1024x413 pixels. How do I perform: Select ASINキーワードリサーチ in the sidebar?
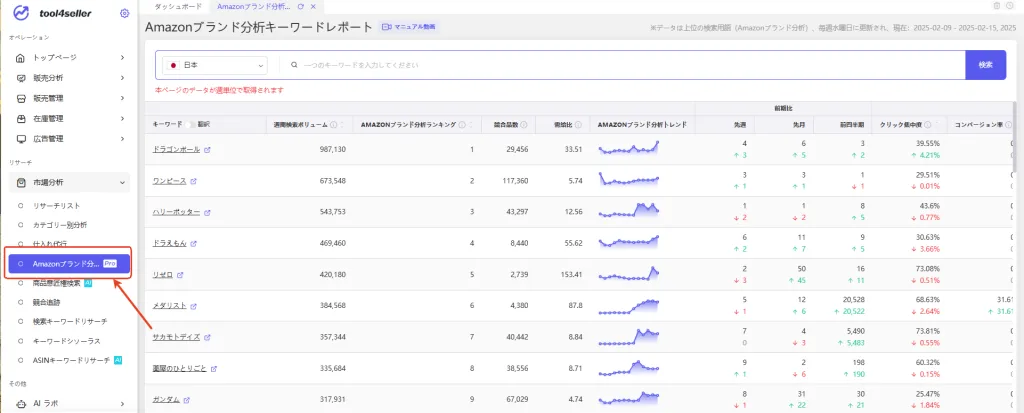[72, 360]
